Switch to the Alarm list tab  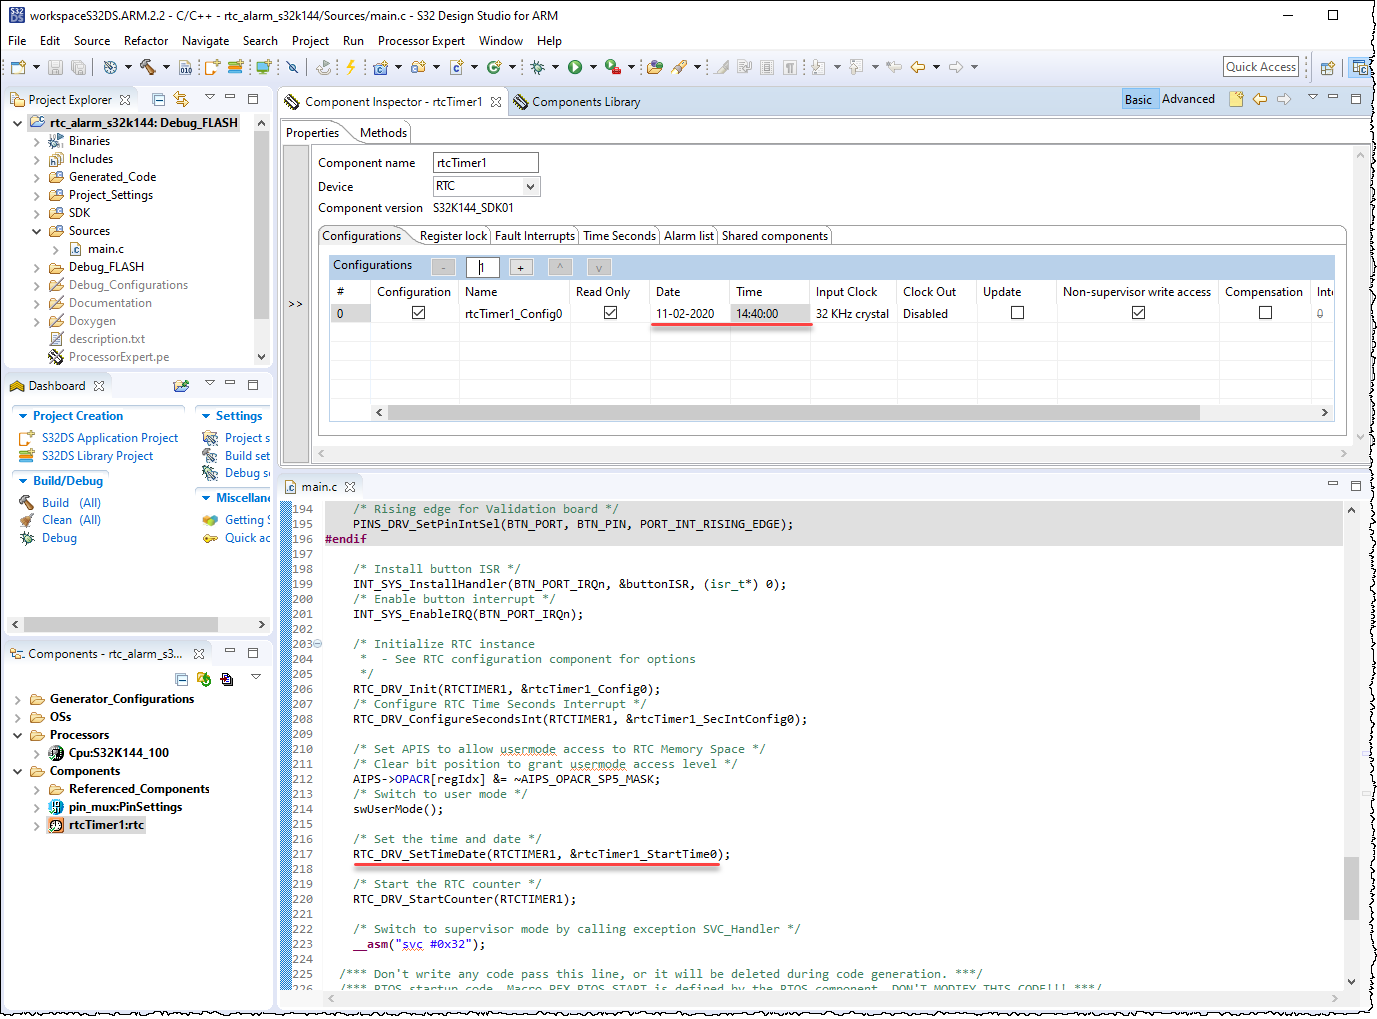tap(689, 236)
